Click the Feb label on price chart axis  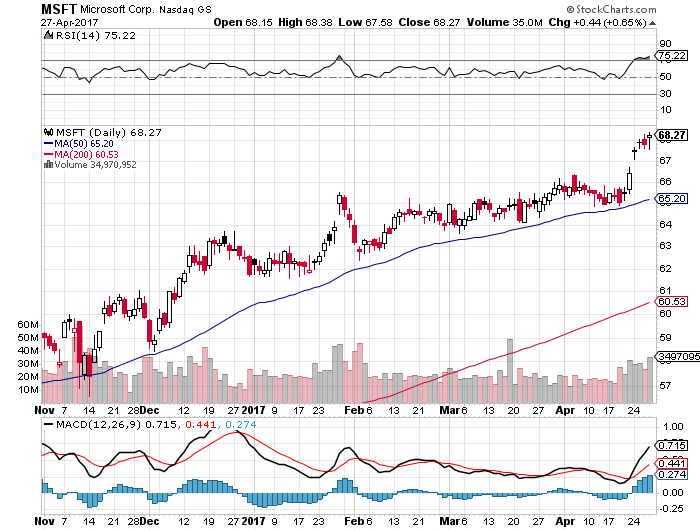point(354,410)
